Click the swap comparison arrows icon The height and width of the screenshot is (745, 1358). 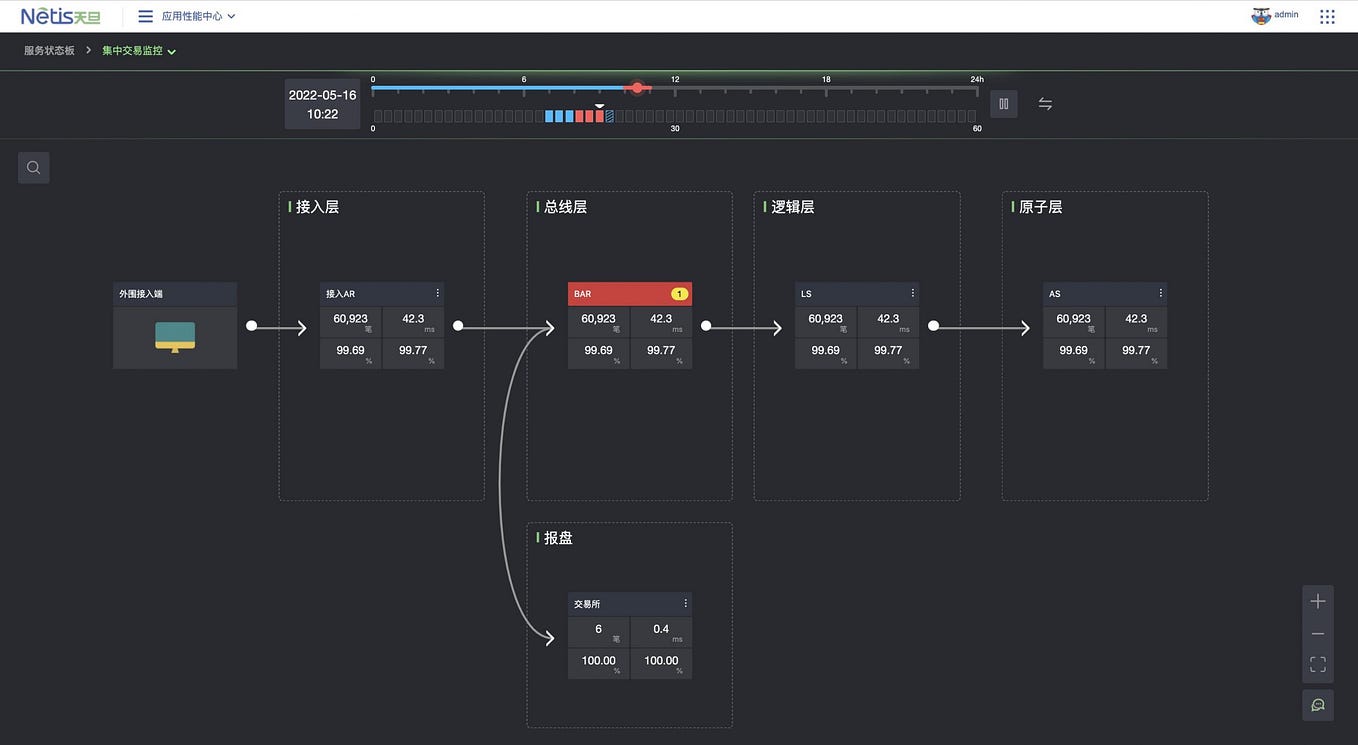(x=1044, y=103)
